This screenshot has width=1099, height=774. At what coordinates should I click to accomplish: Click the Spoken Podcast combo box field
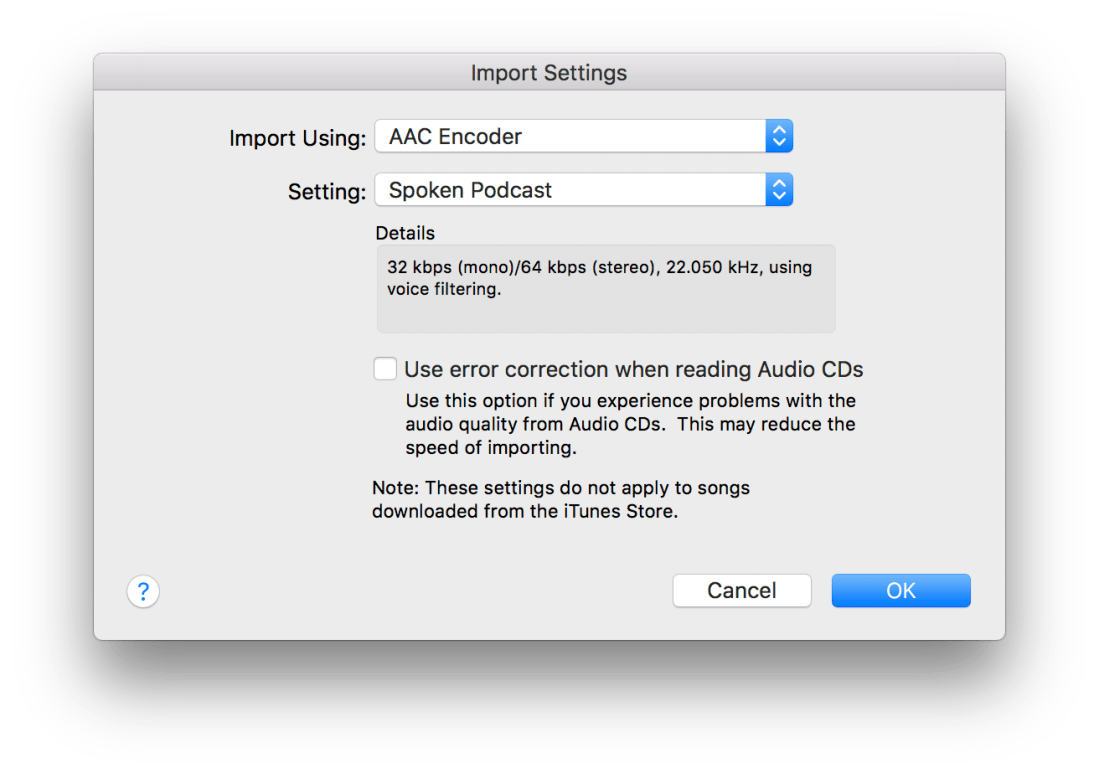(x=570, y=190)
